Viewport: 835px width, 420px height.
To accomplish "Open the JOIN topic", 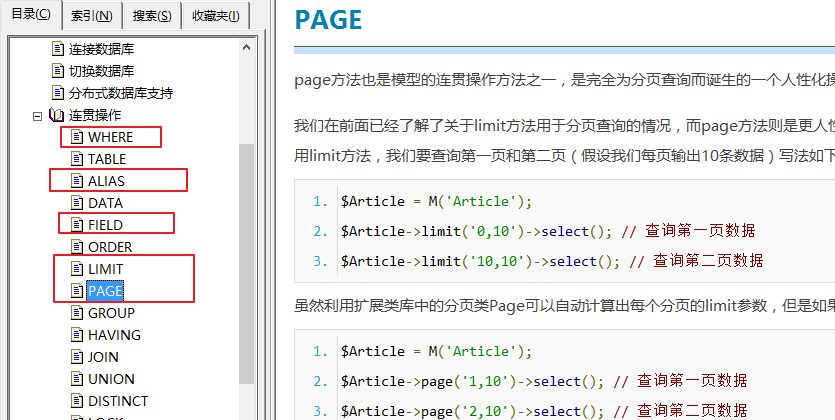I will 103,357.
